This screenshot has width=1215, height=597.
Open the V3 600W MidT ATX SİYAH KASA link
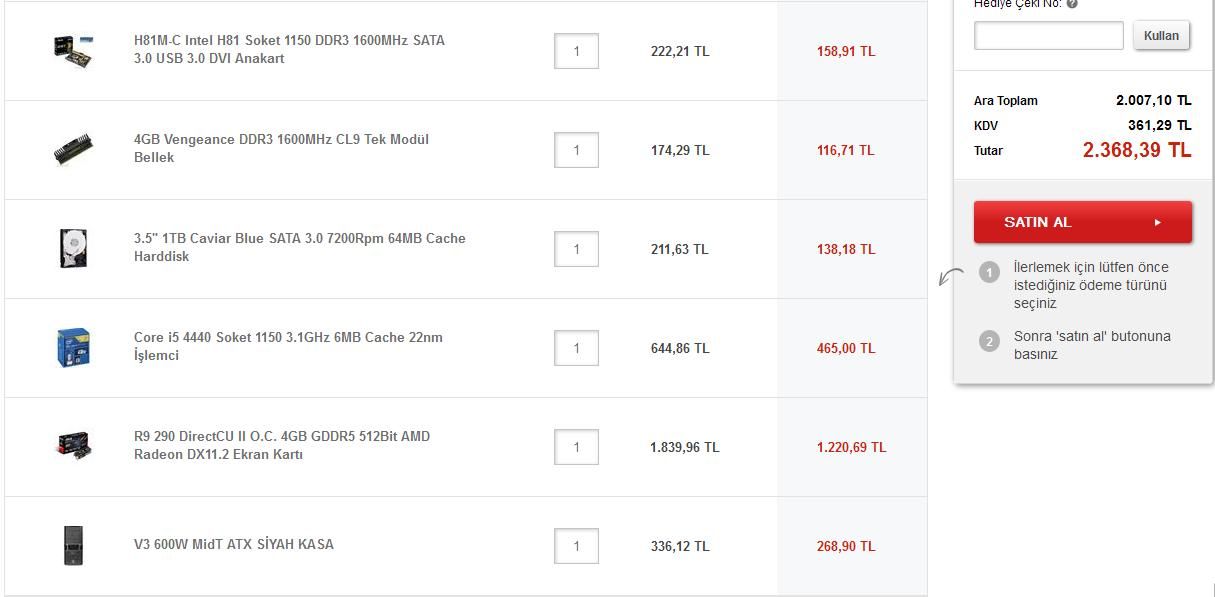coord(234,545)
